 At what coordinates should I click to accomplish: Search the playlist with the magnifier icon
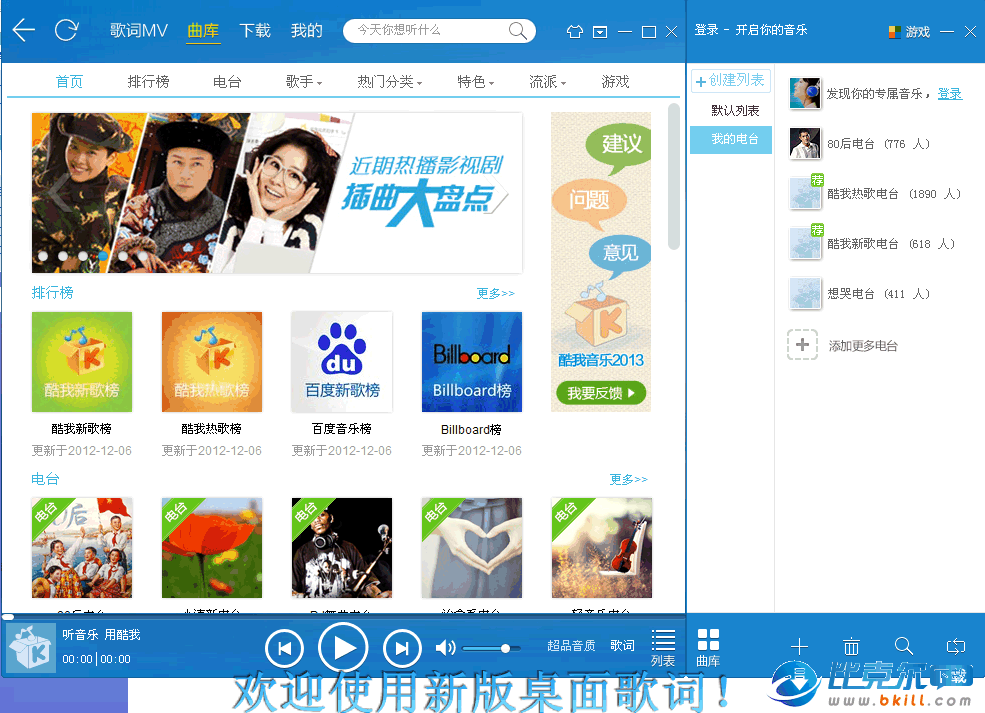coord(903,646)
